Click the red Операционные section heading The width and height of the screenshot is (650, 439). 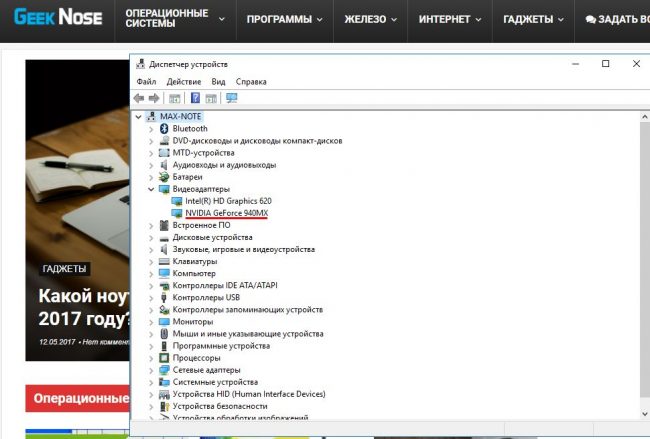click(78, 398)
